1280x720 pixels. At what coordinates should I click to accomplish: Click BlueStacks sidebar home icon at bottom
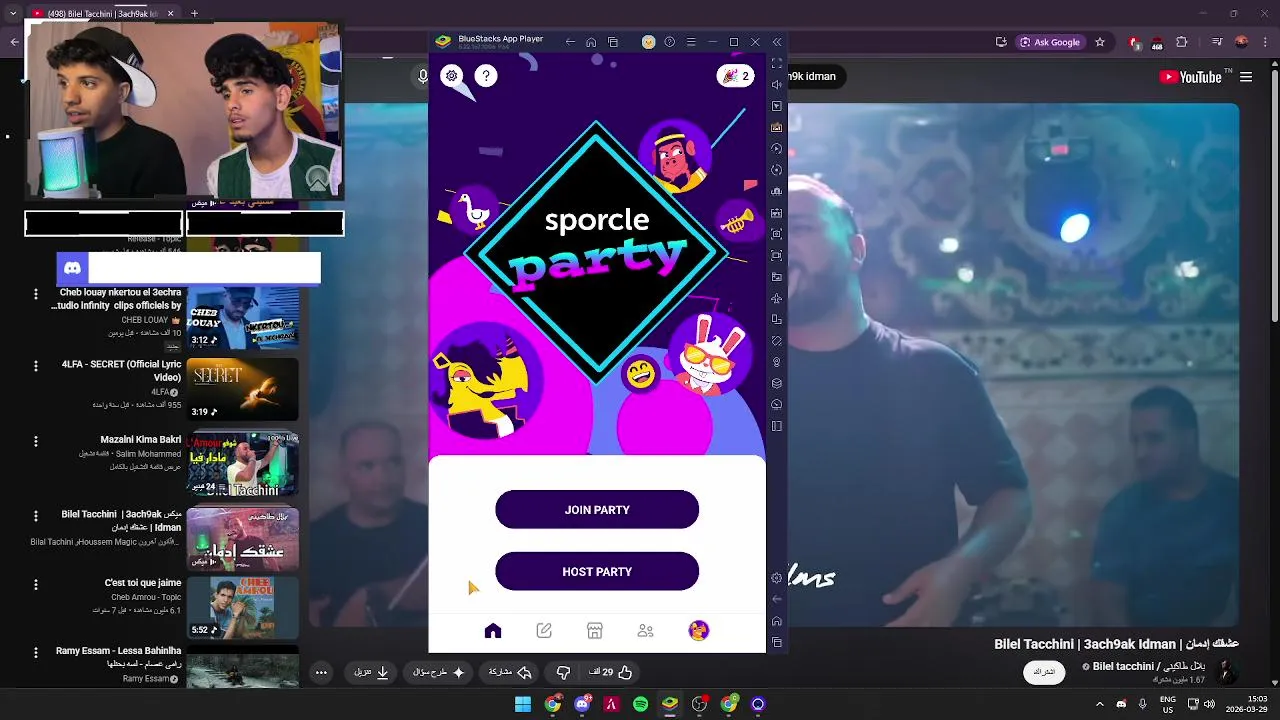coord(777,621)
